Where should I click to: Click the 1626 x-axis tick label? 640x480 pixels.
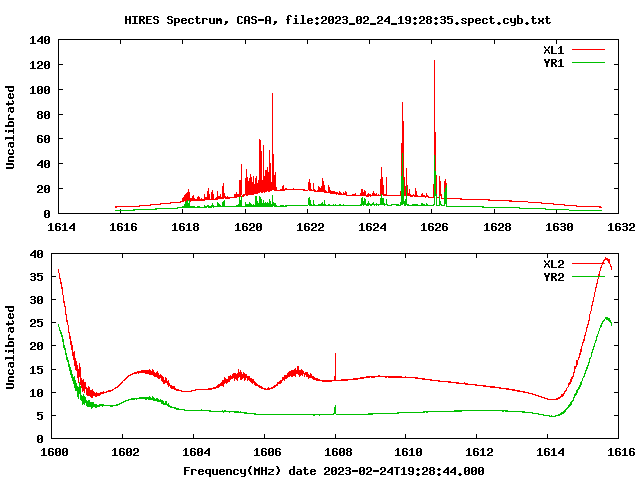tap(434, 227)
